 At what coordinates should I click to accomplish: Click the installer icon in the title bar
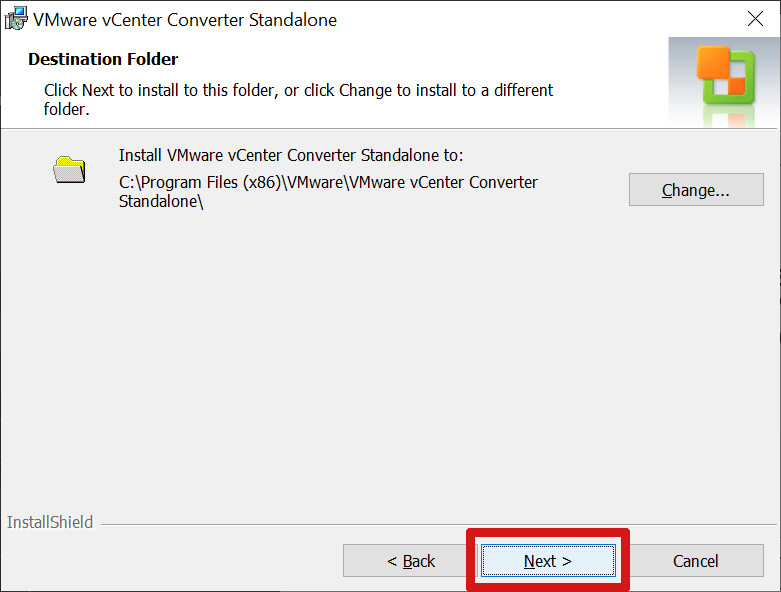(x=16, y=18)
